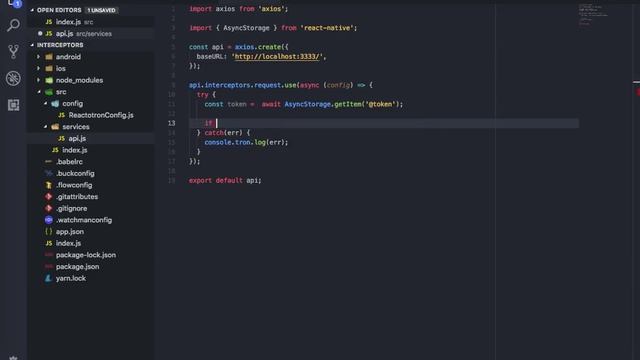Open the .gitattributes file
The image size is (640, 360).
click(77, 196)
